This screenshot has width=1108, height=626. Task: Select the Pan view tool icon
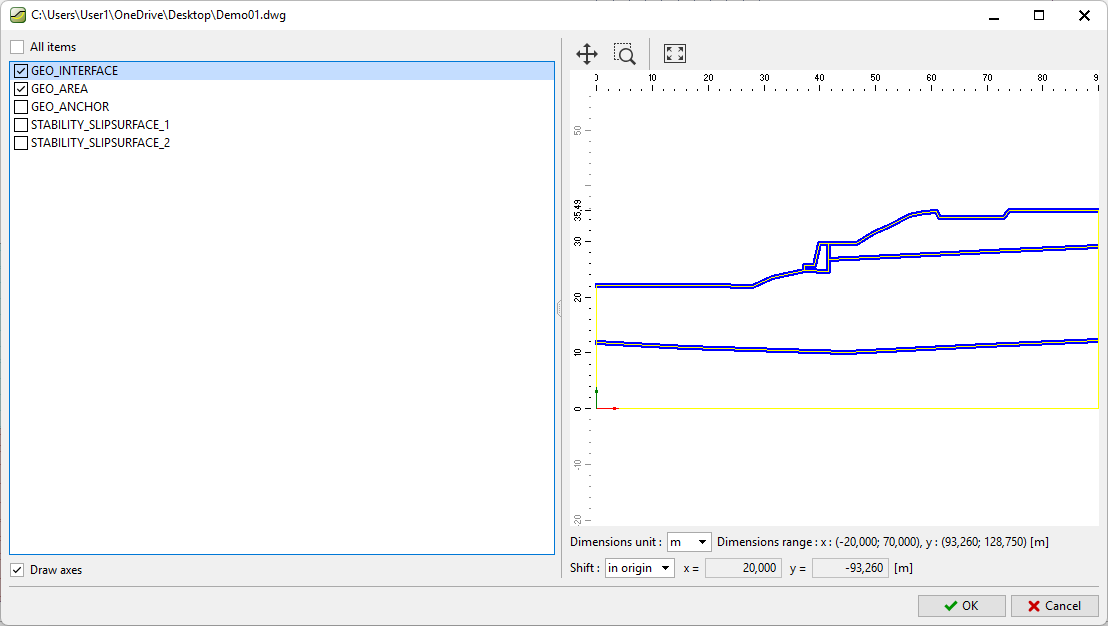pos(587,54)
